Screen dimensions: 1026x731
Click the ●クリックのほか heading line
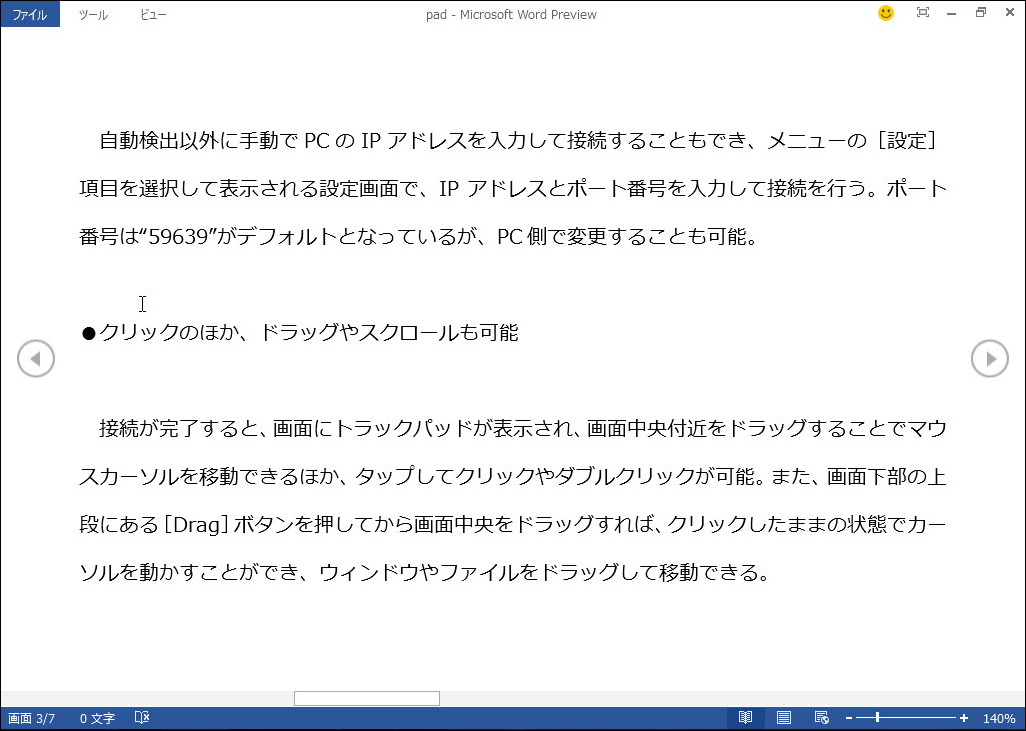pyautogui.click(x=300, y=333)
